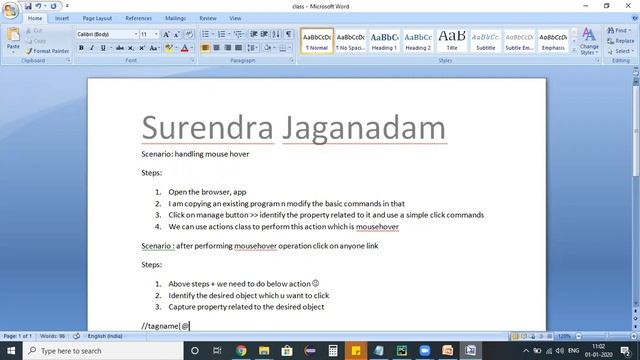Viewport: 640px width, 360px height.
Task: Save document from Quick Access Toolbar
Action: click(x=28, y=6)
